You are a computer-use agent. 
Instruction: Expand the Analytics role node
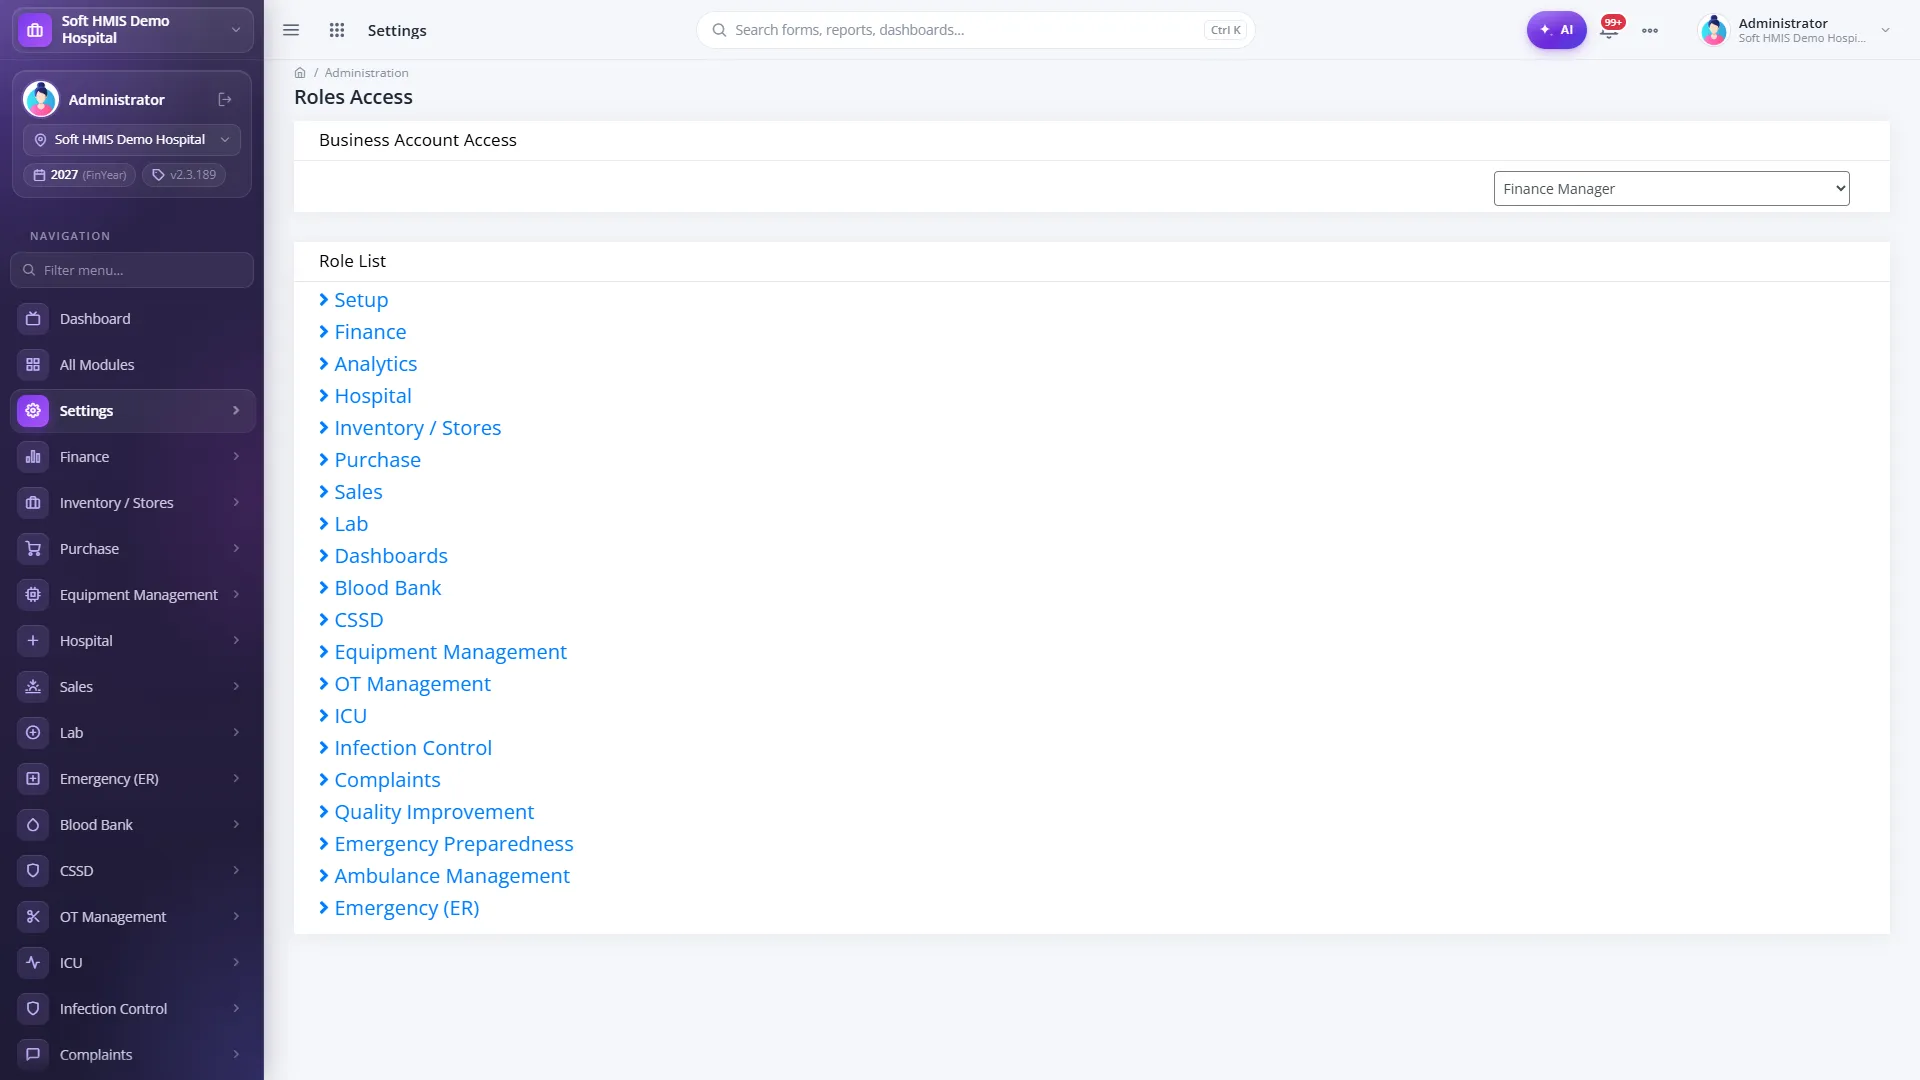324,364
